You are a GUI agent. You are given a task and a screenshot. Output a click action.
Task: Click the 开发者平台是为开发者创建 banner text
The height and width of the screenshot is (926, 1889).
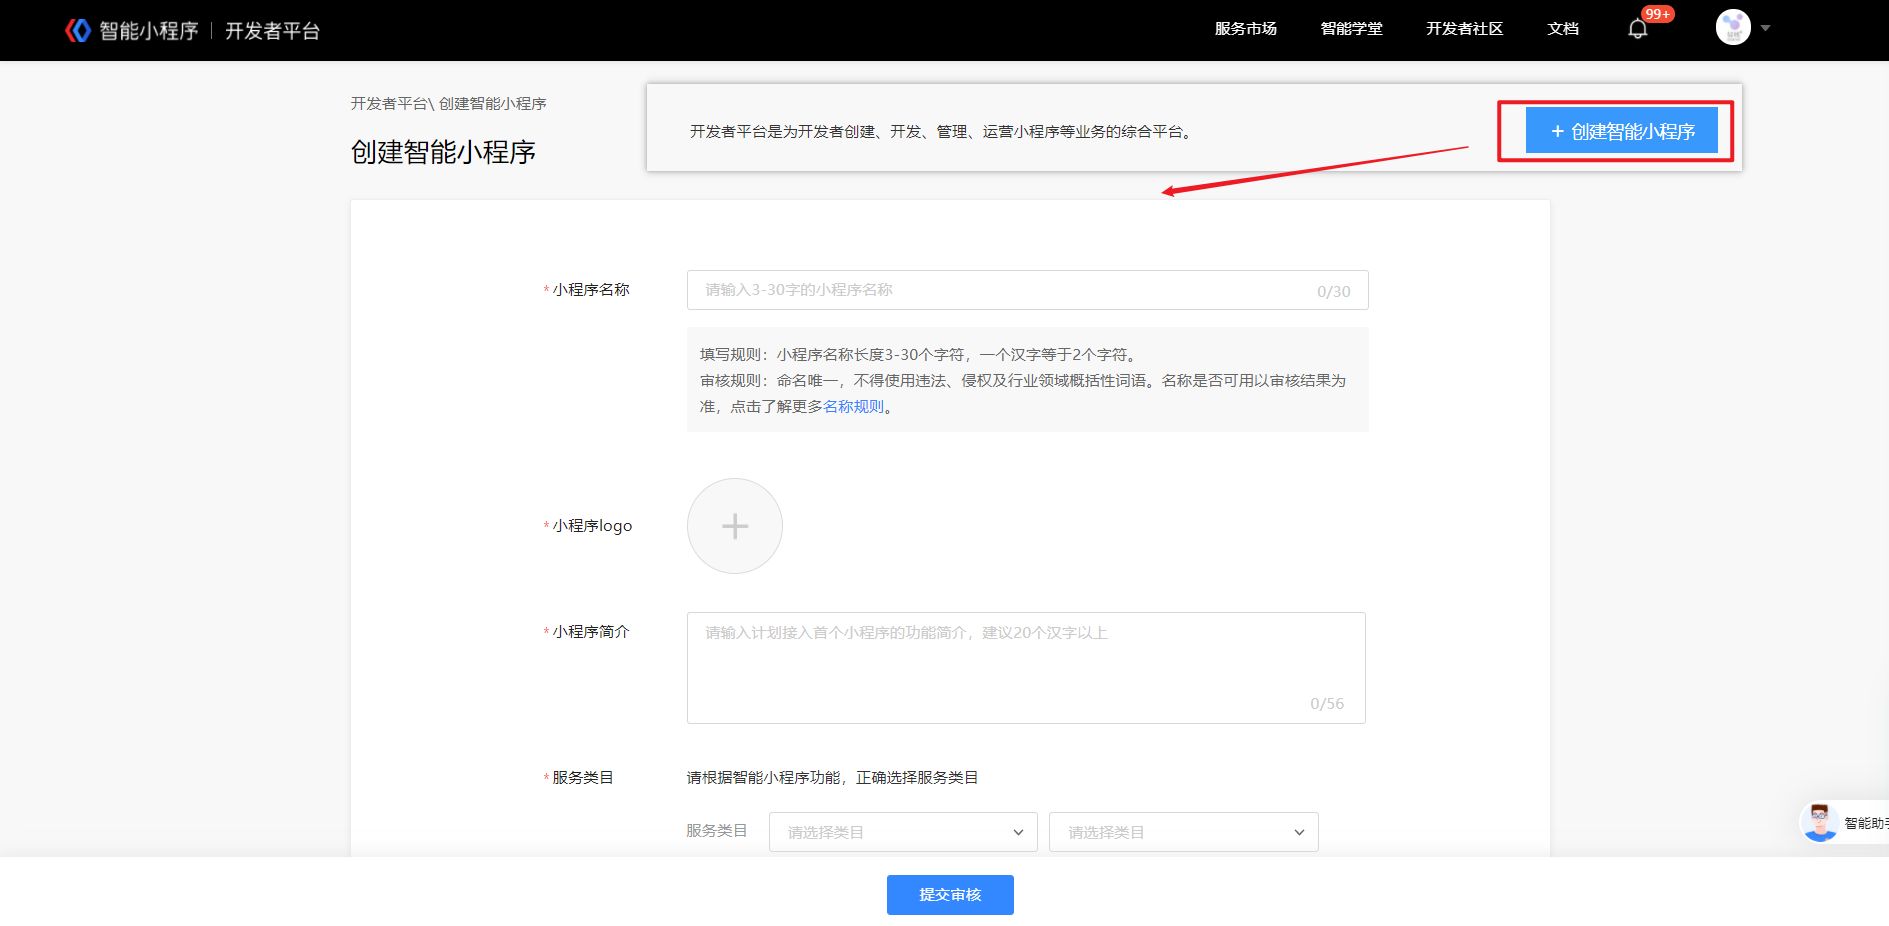(941, 132)
